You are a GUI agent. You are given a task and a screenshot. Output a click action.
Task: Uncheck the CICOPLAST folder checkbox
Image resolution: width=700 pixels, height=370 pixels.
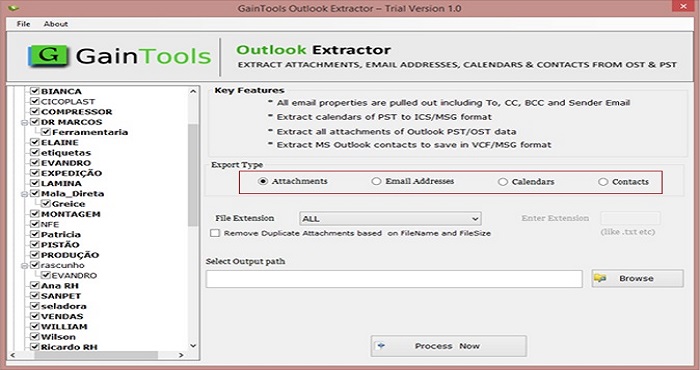34,101
